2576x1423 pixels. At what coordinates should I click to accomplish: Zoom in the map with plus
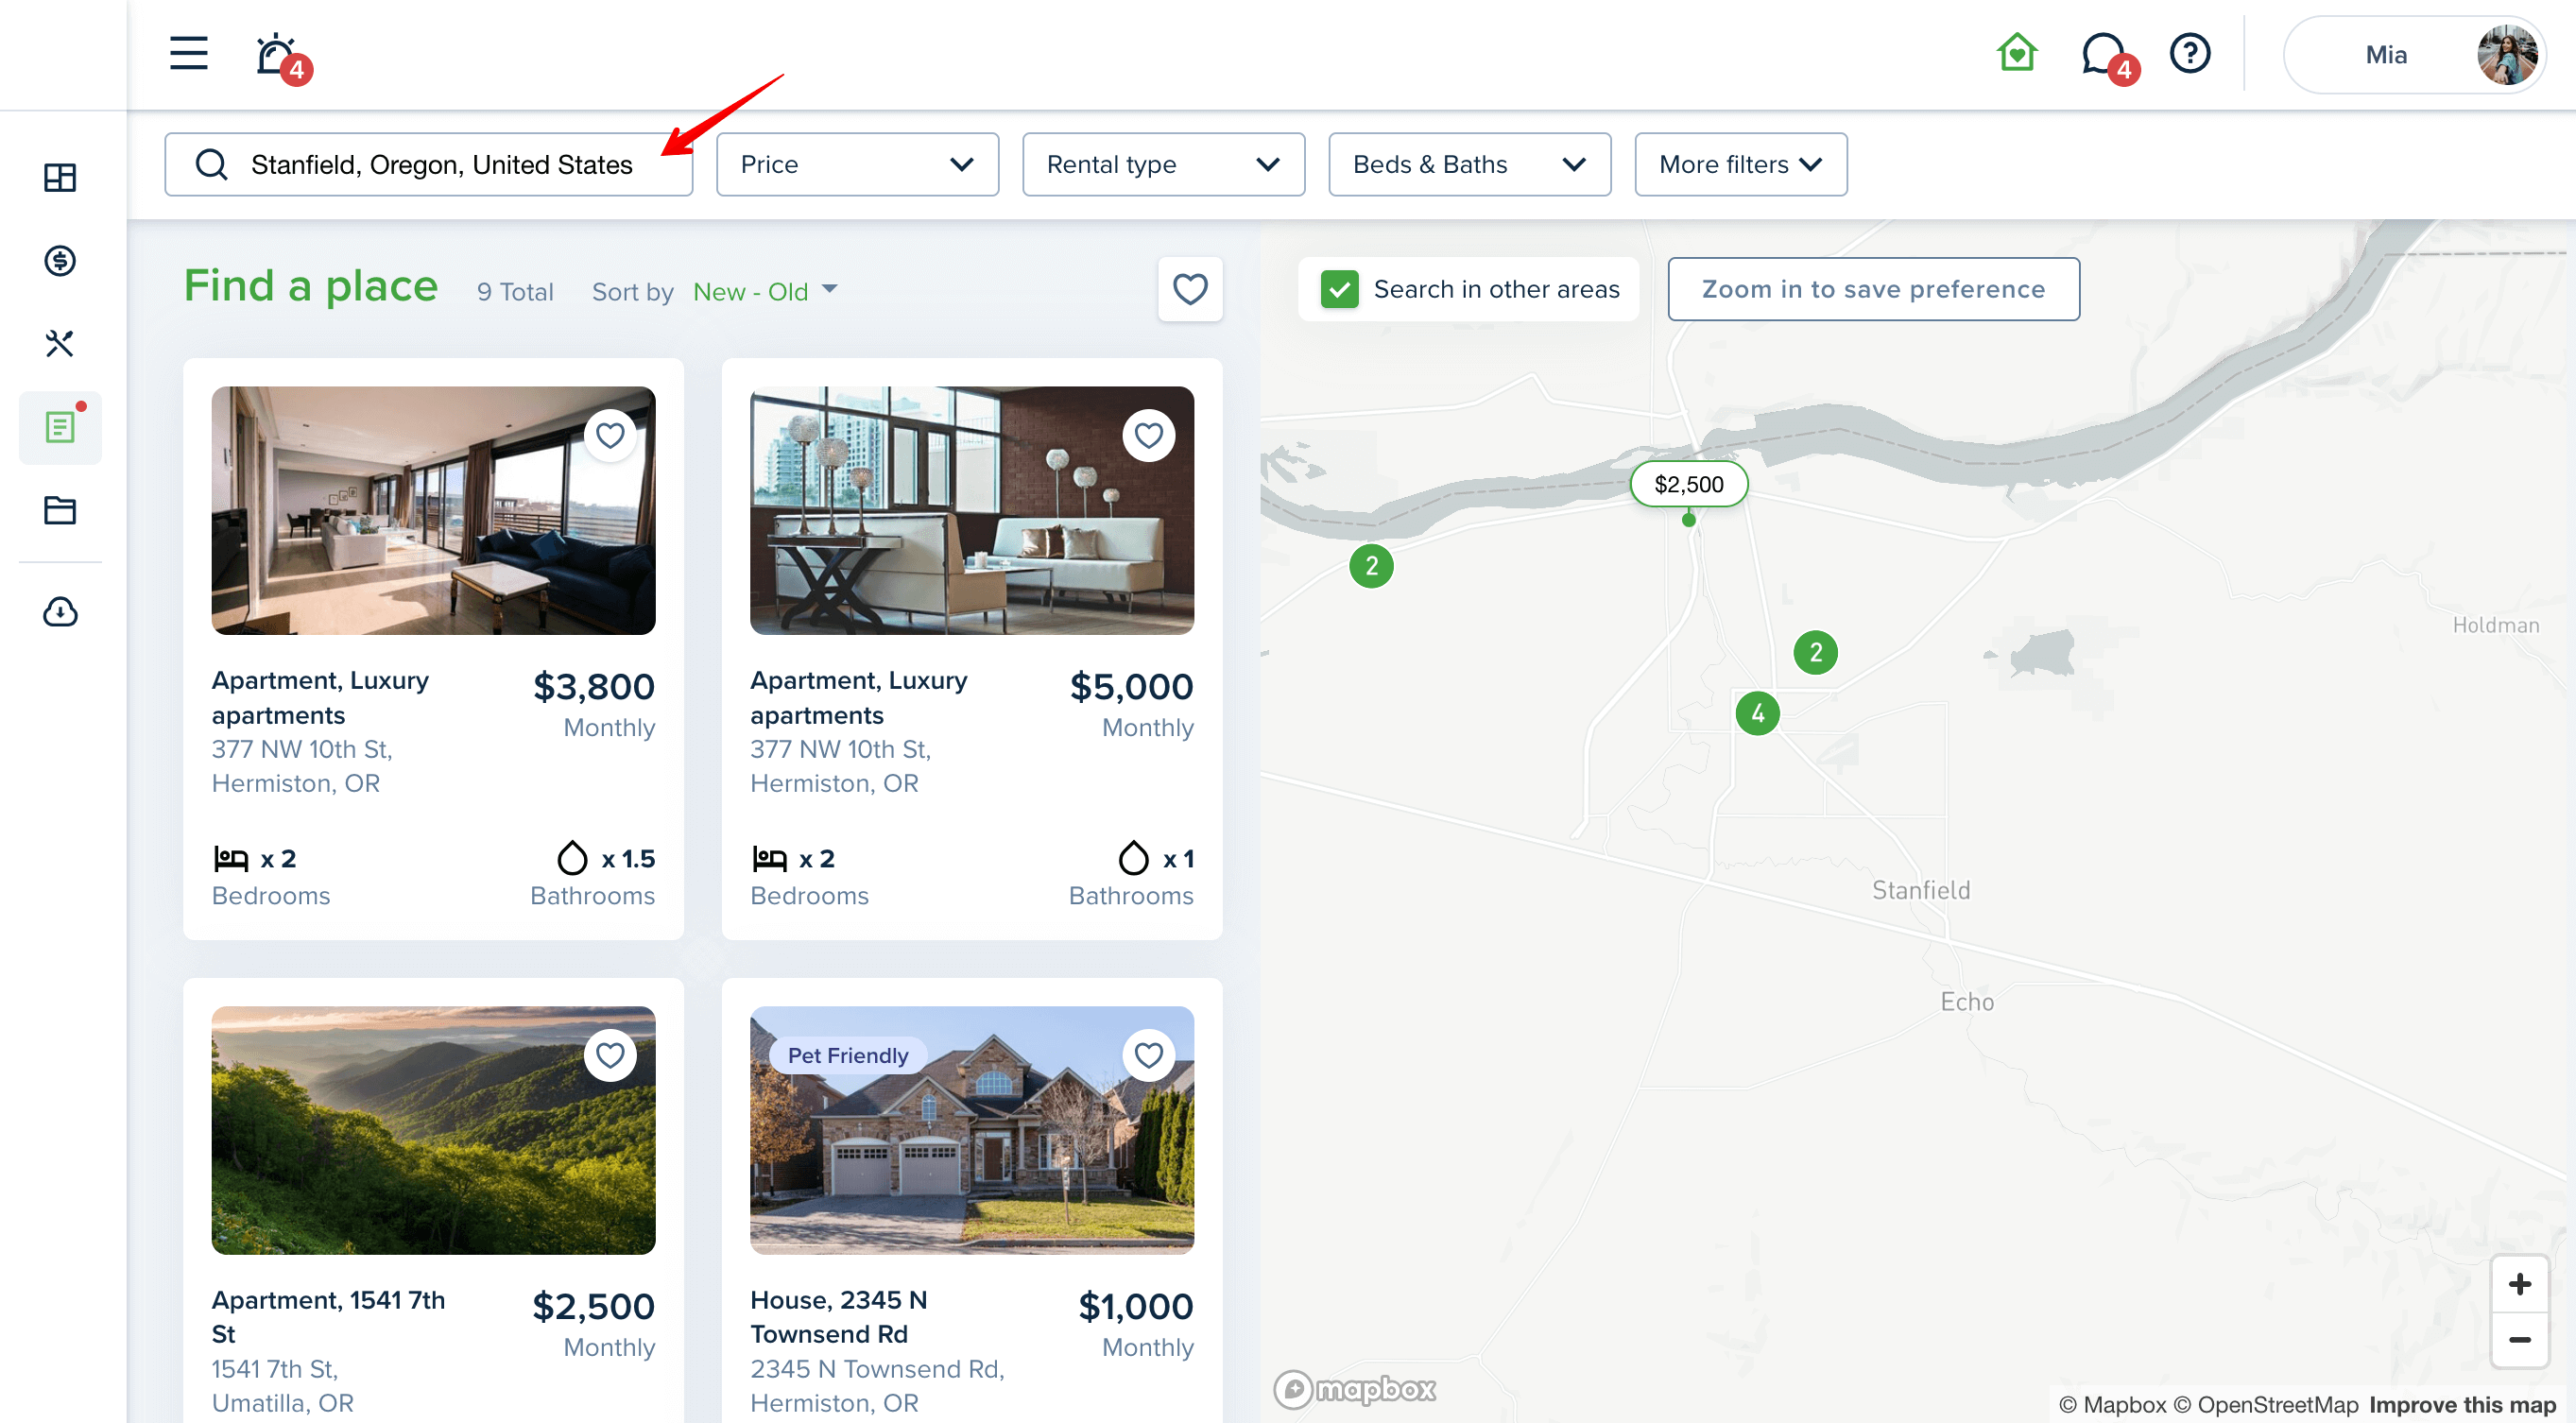coord(2519,1284)
